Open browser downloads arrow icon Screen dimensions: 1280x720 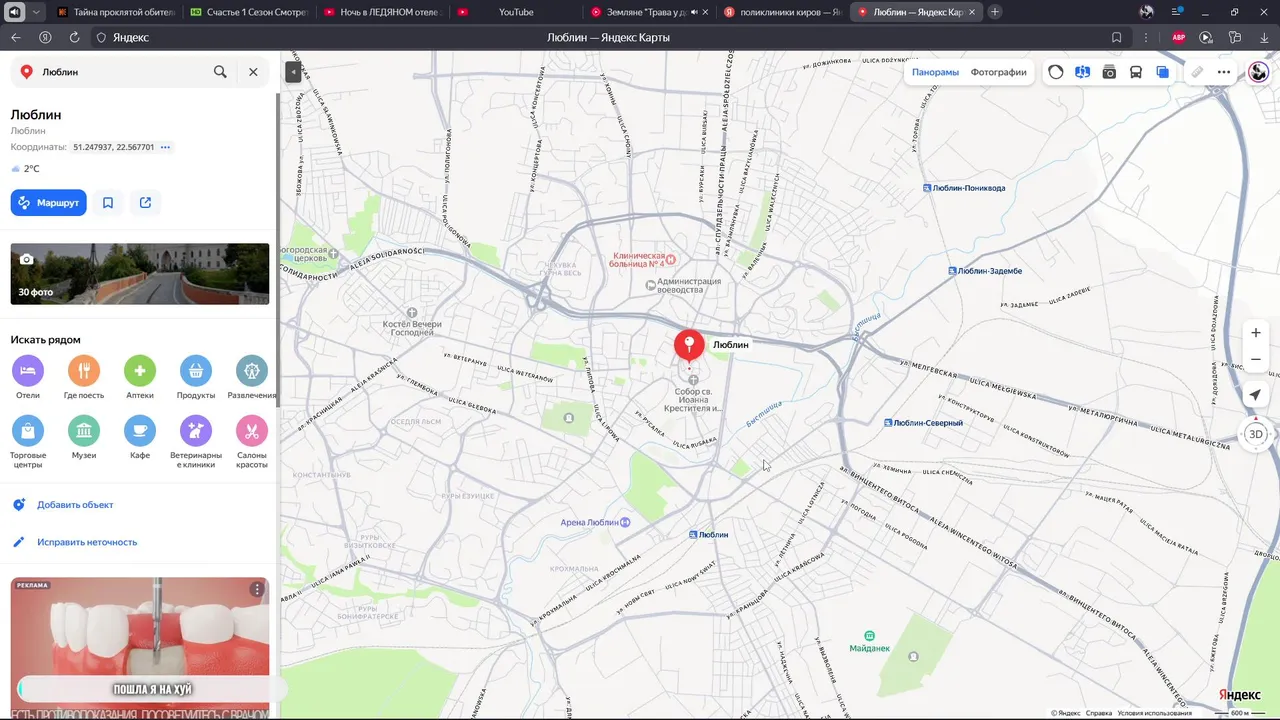point(1264,37)
